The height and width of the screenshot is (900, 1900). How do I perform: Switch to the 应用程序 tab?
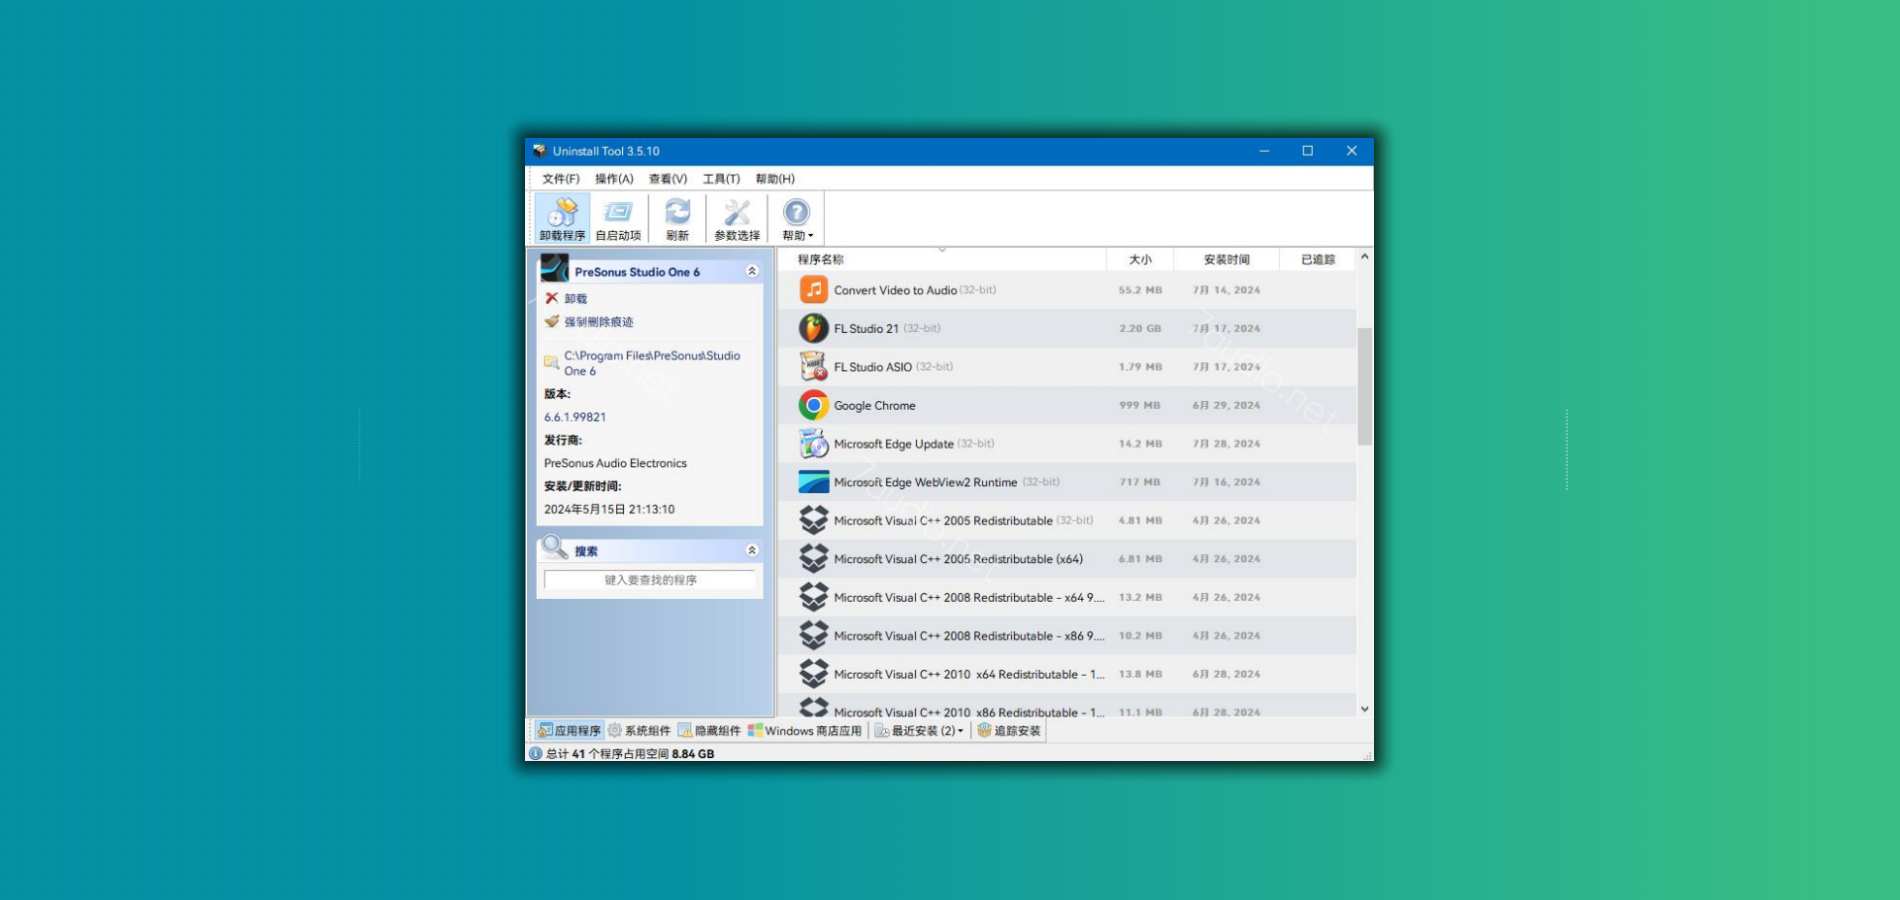(569, 731)
